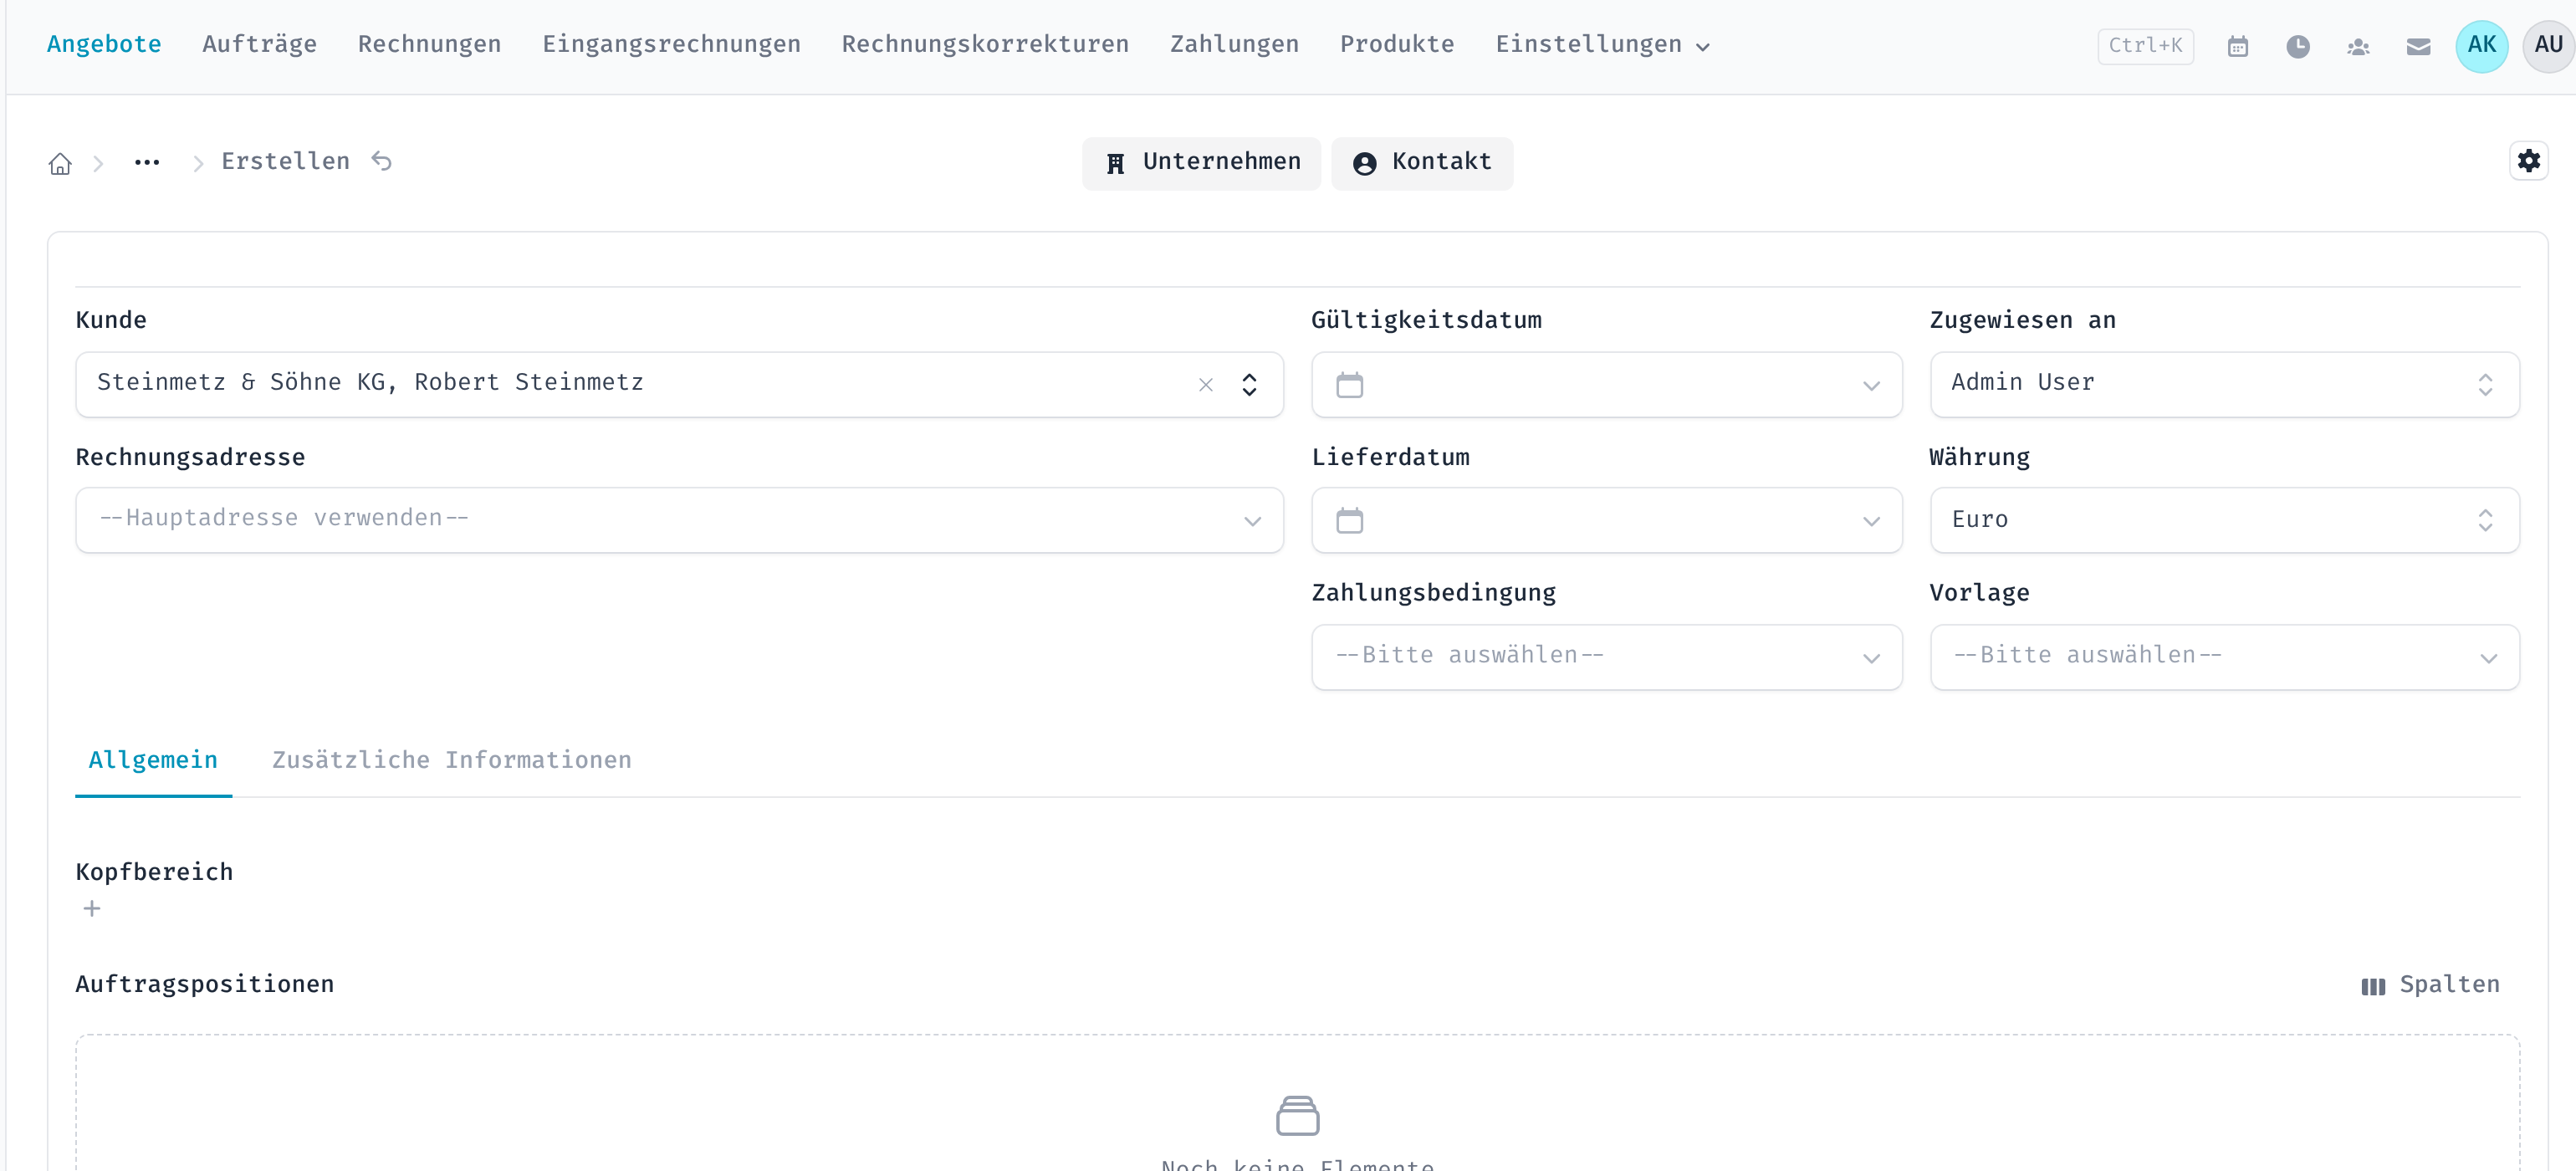Go to Aufträge

[x=259, y=45]
